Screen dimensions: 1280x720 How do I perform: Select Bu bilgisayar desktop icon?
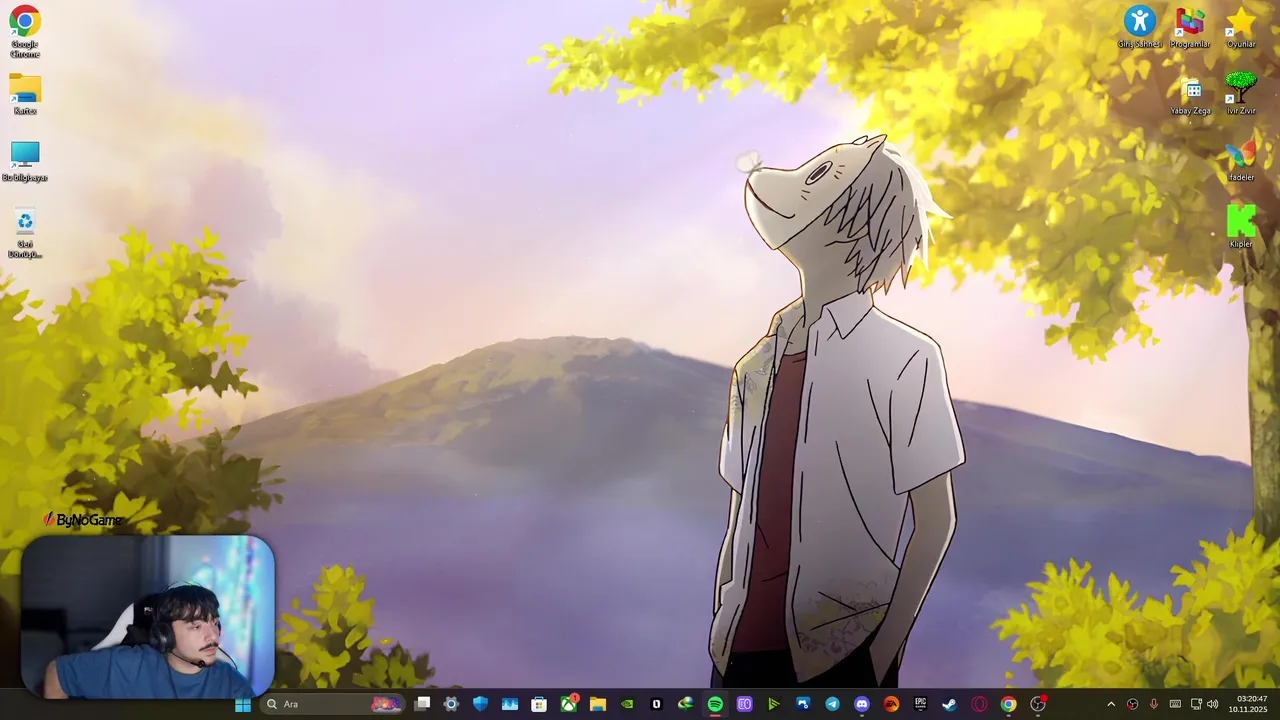[x=24, y=161]
